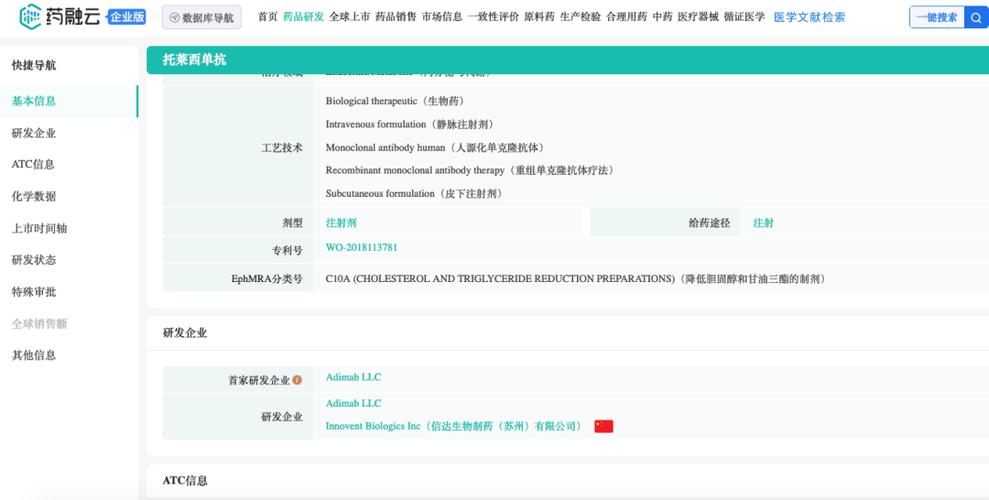989x500 pixels.
Task: Click the ATC信息 section heading
Action: [185, 480]
